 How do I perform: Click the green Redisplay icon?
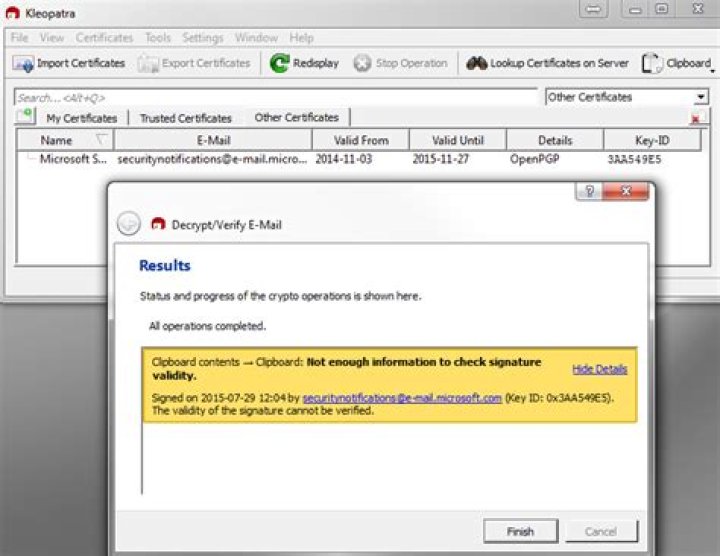[279, 63]
